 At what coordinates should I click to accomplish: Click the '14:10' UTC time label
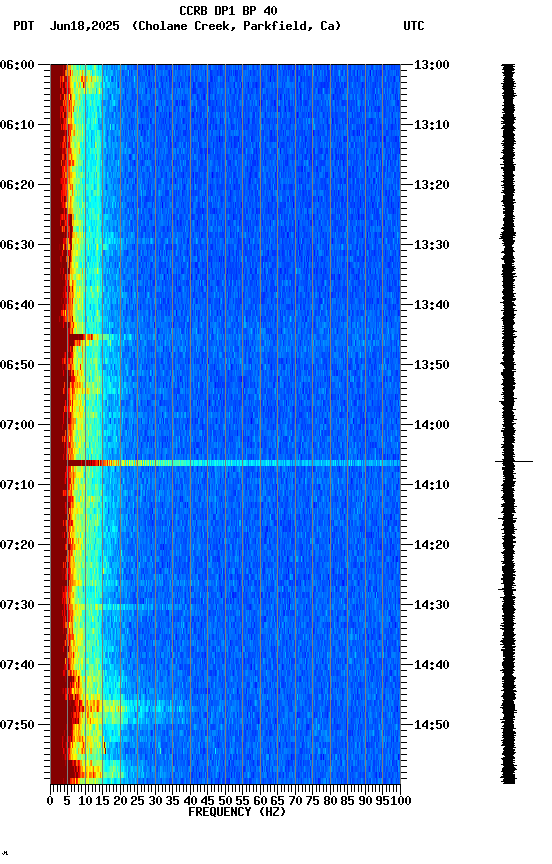tap(432, 485)
